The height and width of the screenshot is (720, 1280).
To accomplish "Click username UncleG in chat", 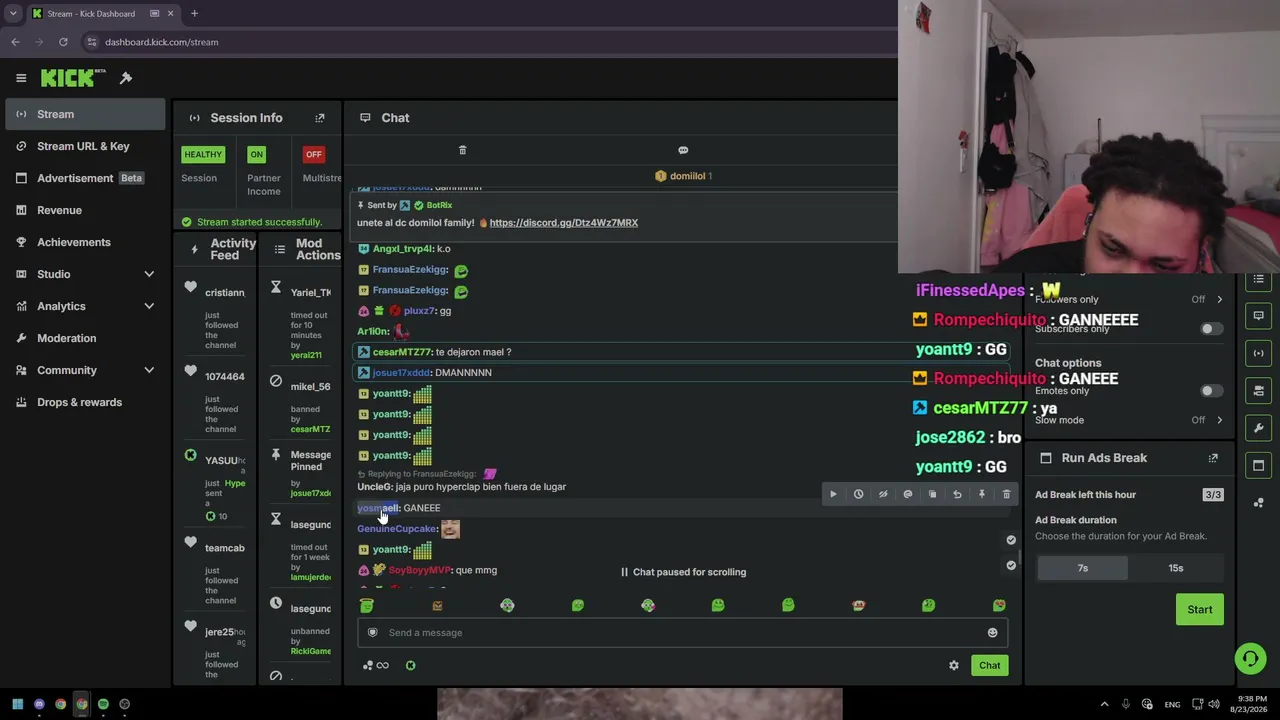I will tap(375, 487).
